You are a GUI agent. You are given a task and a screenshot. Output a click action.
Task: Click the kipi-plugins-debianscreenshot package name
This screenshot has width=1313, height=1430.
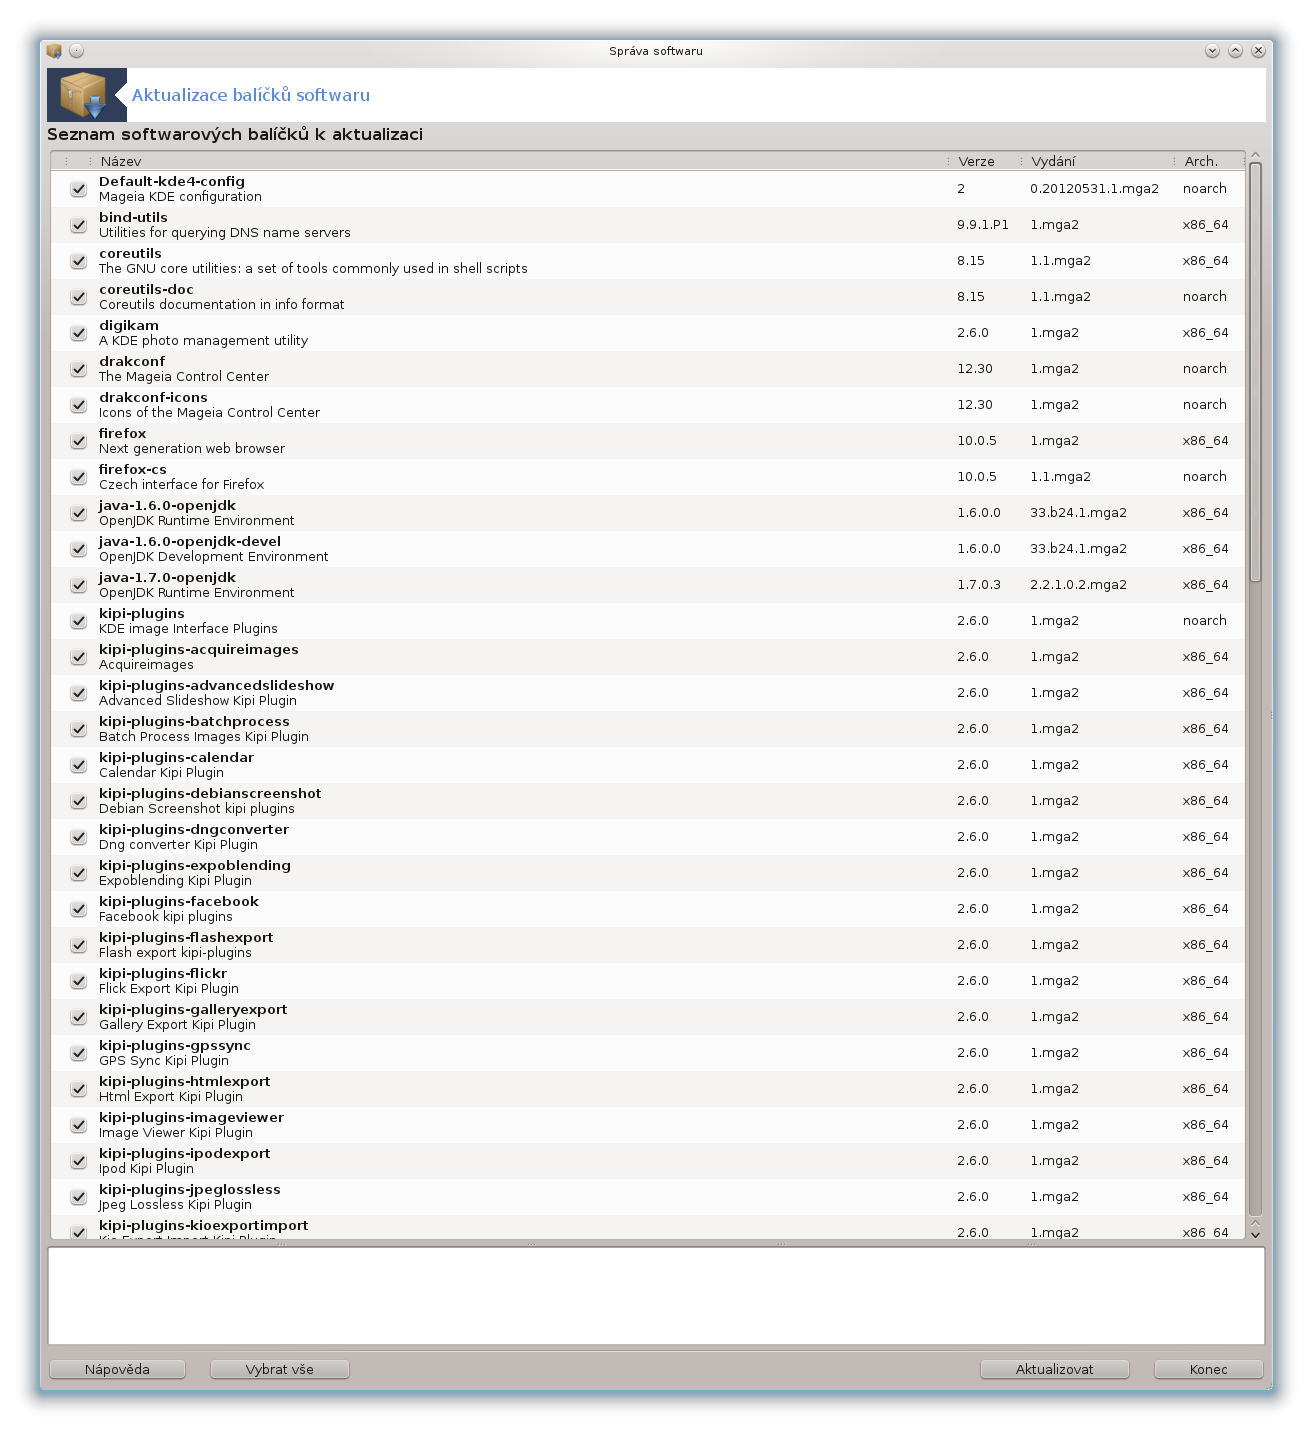pos(210,793)
